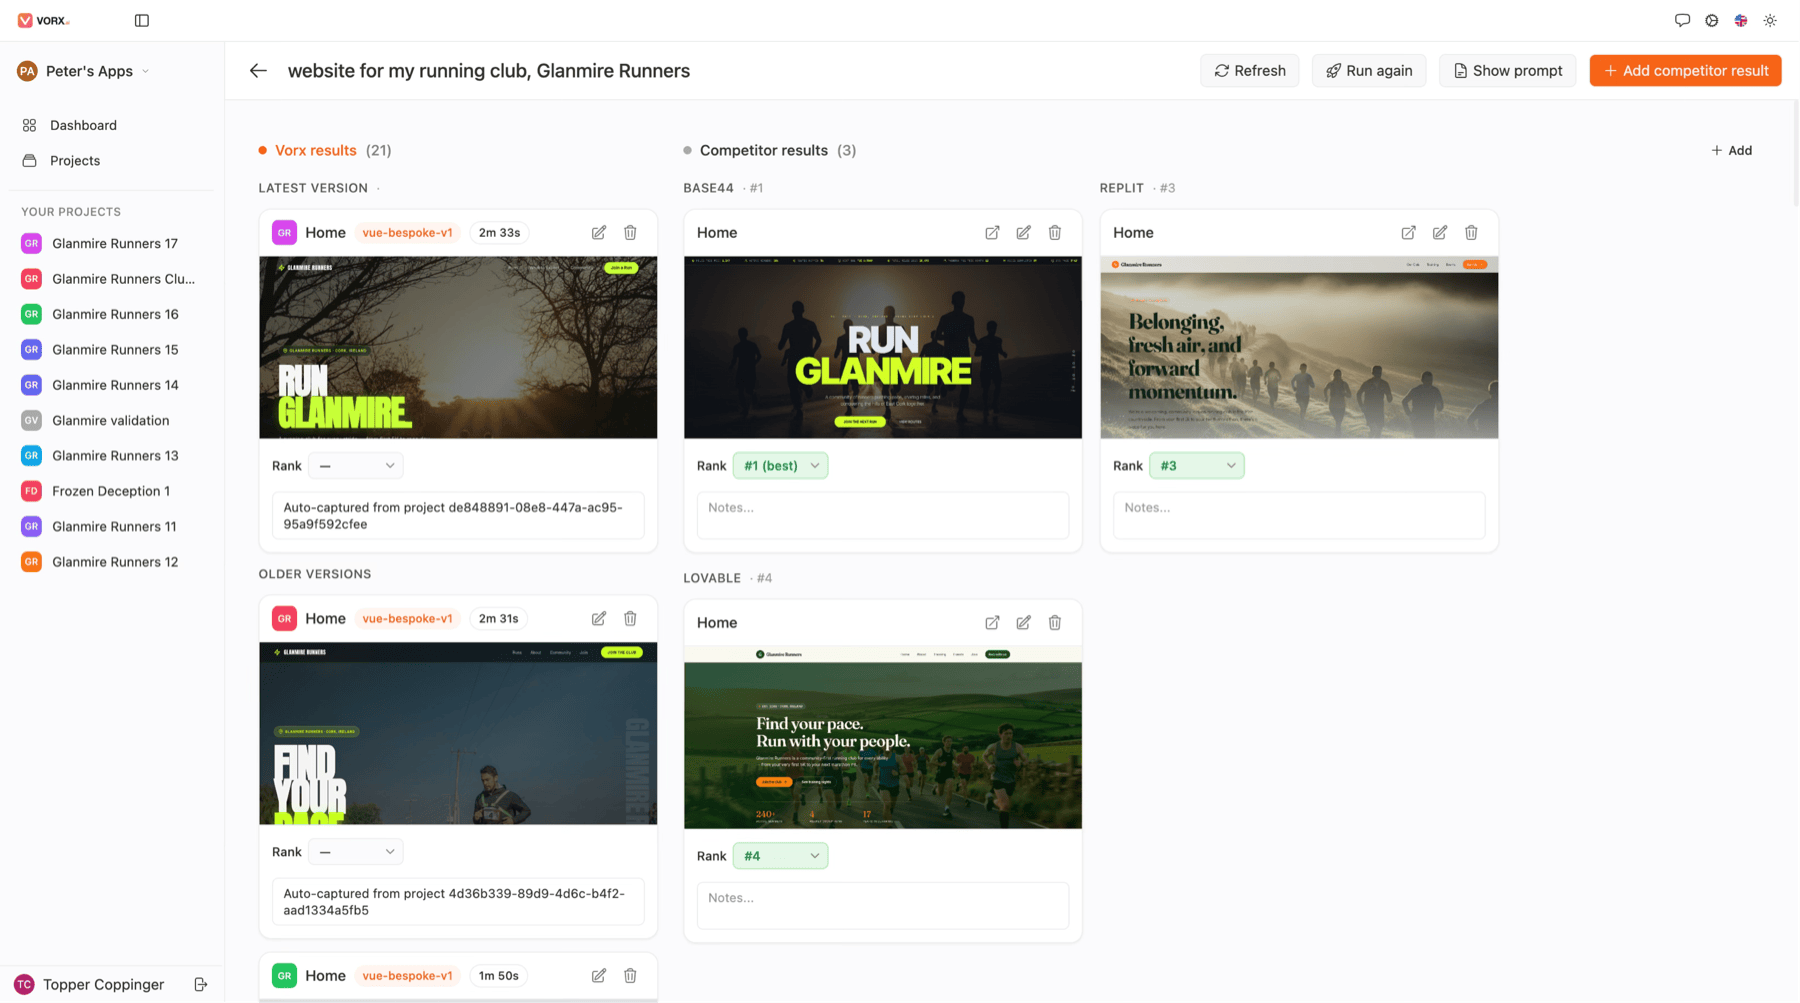Screen dimensions: 1800x1003
Task: Select Glanmire Runners 16 project
Action: point(115,315)
